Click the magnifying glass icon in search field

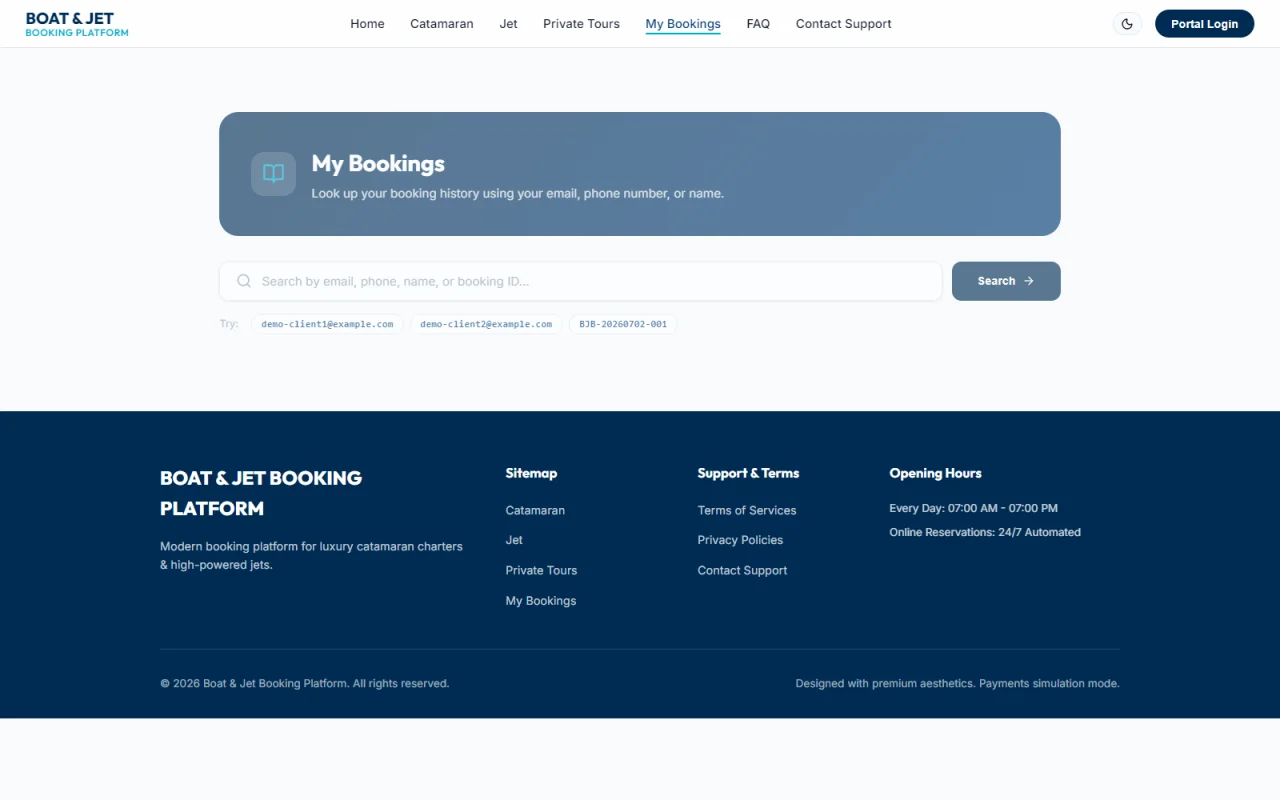244,281
